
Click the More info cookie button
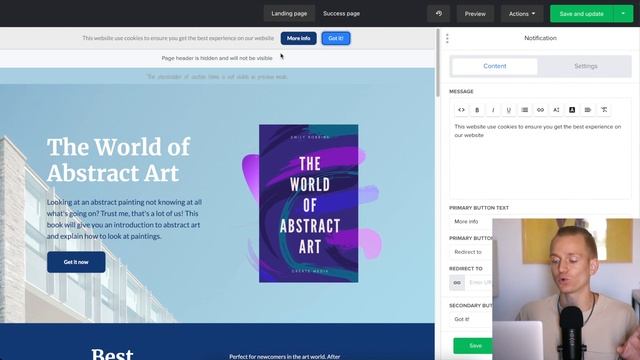(298, 38)
